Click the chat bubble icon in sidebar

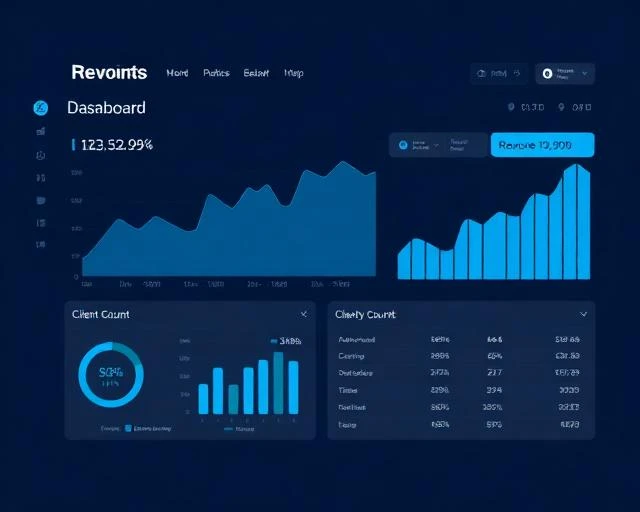41,200
